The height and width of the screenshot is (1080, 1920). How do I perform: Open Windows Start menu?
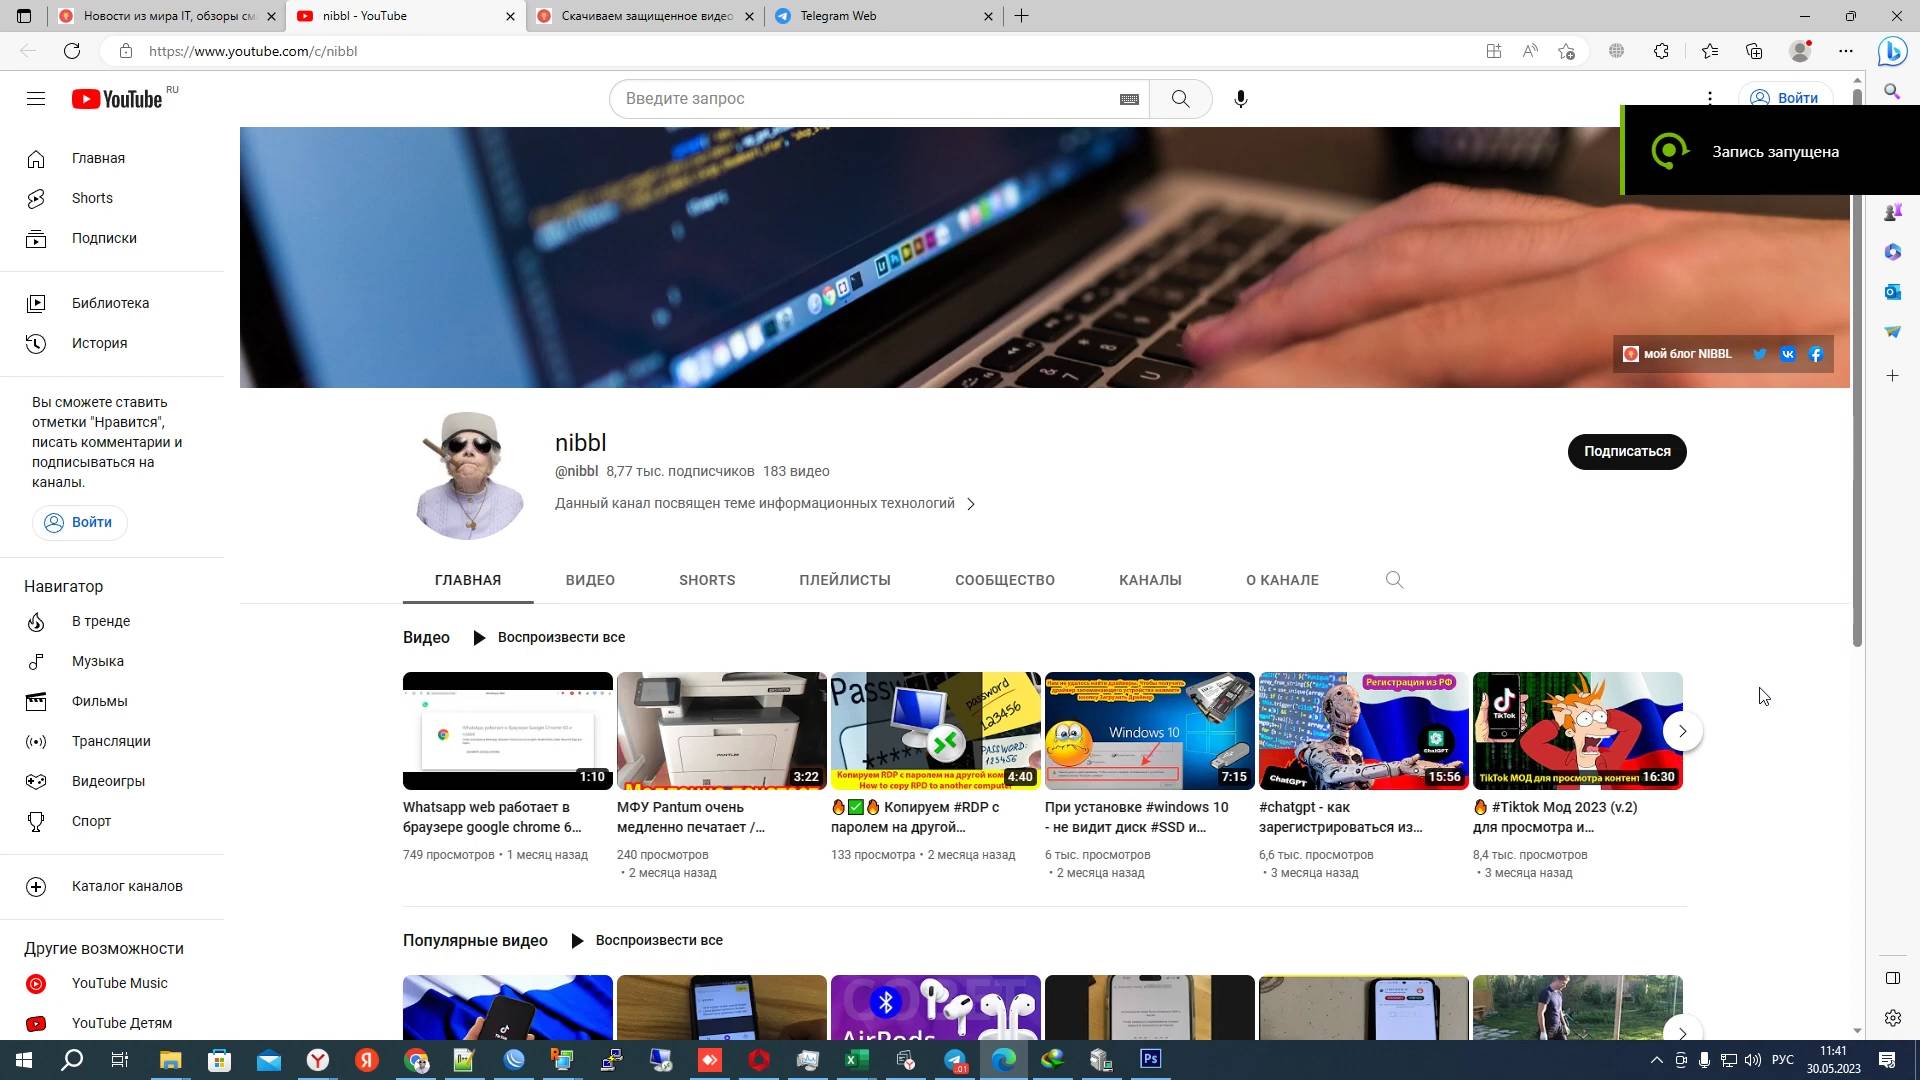[24, 1060]
